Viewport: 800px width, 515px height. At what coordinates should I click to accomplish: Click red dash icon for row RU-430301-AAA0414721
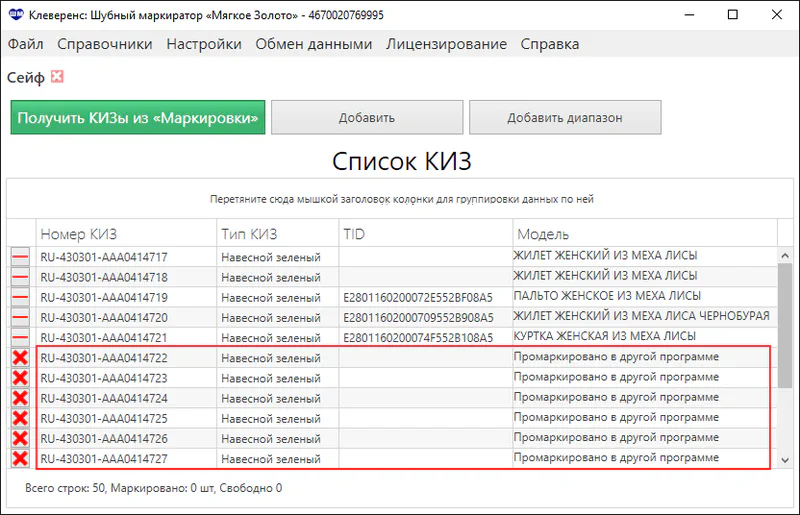20,337
